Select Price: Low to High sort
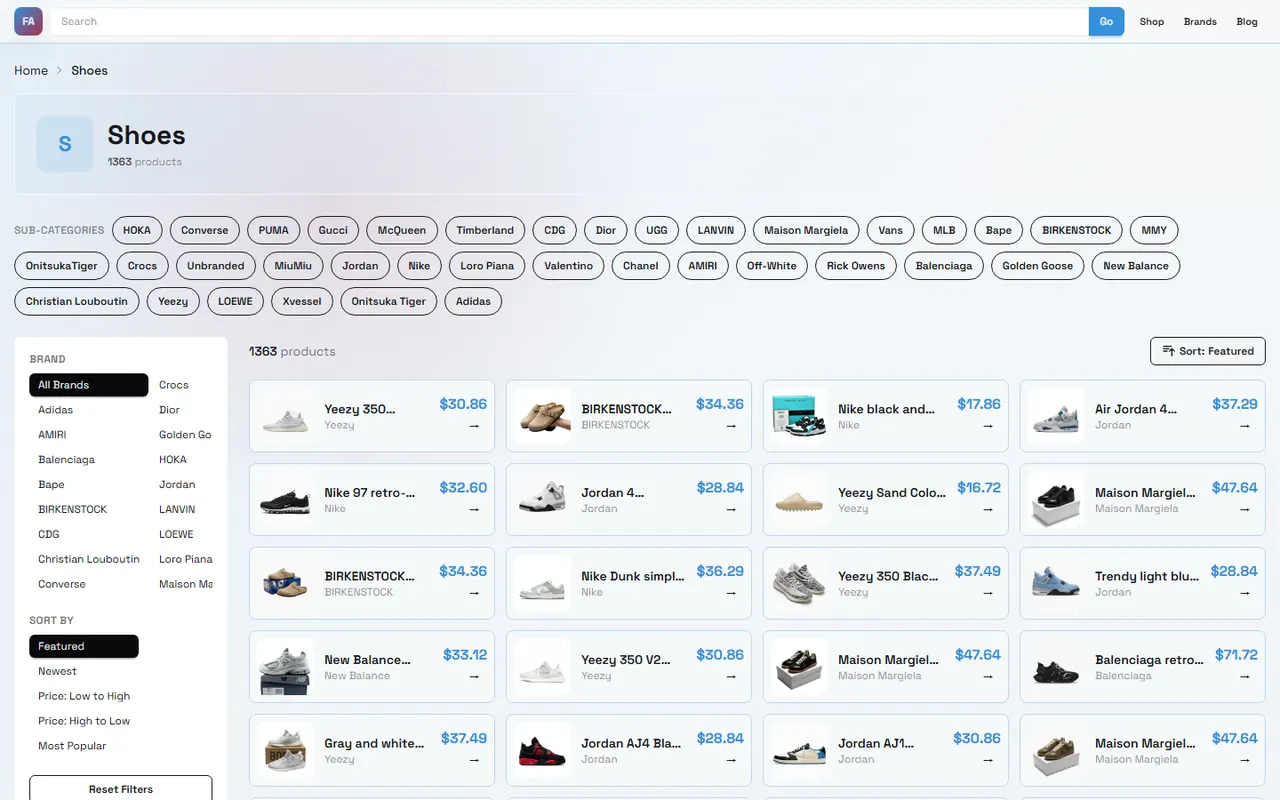 [84, 696]
